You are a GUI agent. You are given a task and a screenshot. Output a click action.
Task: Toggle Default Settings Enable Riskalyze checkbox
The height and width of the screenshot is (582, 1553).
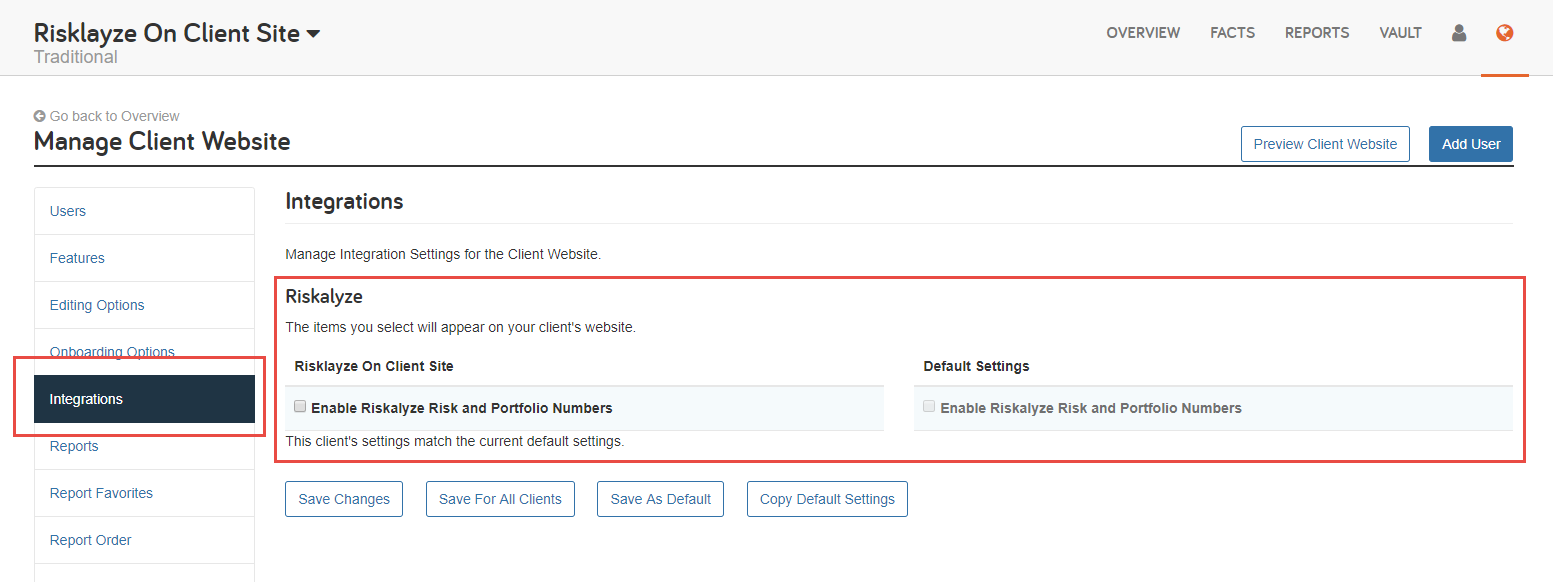point(930,407)
